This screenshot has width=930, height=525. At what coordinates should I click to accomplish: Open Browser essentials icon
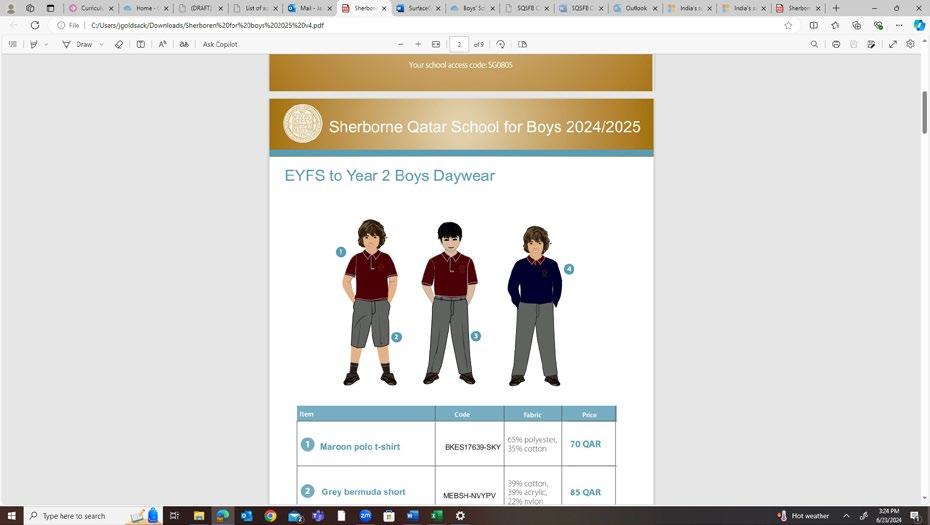click(x=878, y=26)
